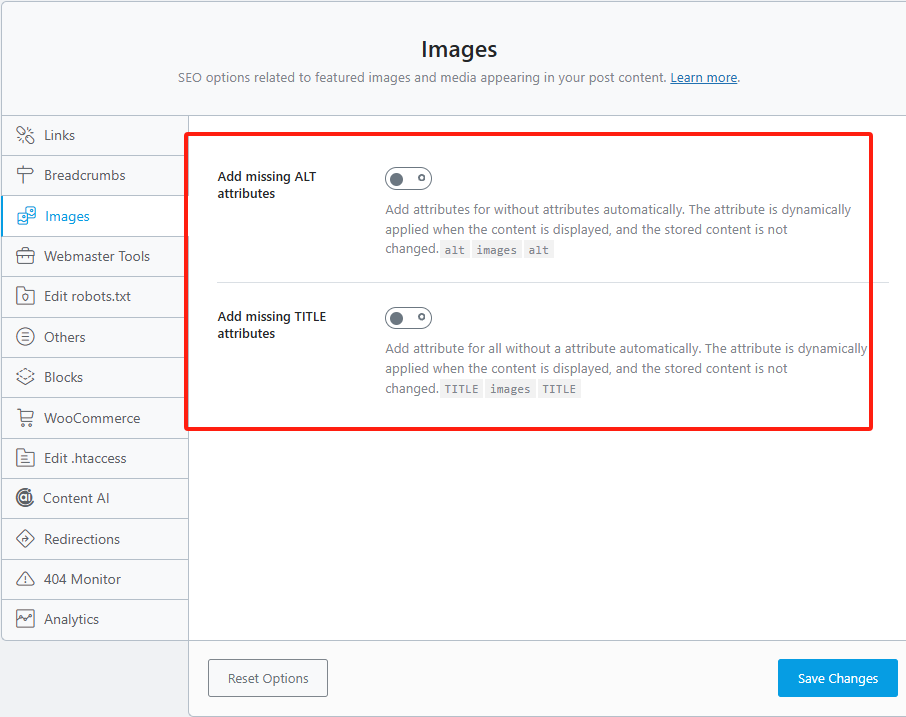
Task: Follow the Learn more link
Action: tap(703, 78)
